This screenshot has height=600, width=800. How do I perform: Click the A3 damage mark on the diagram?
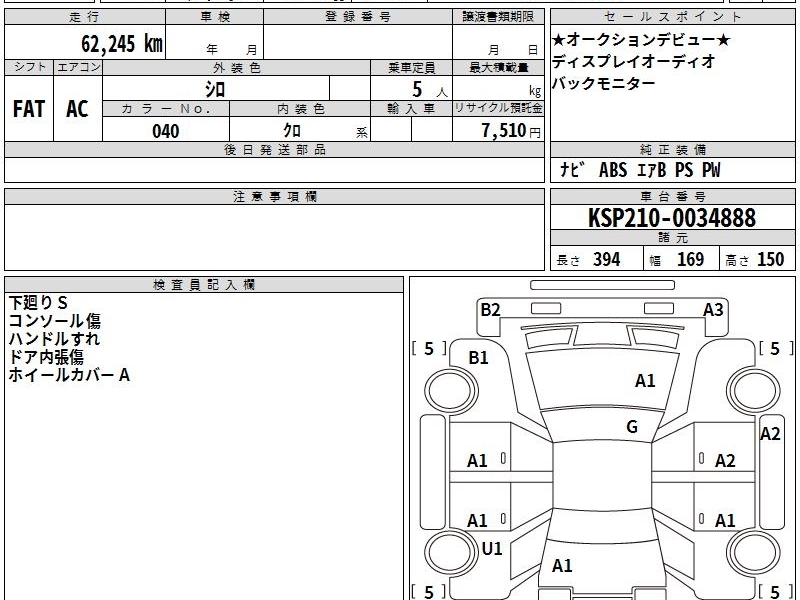point(713,310)
